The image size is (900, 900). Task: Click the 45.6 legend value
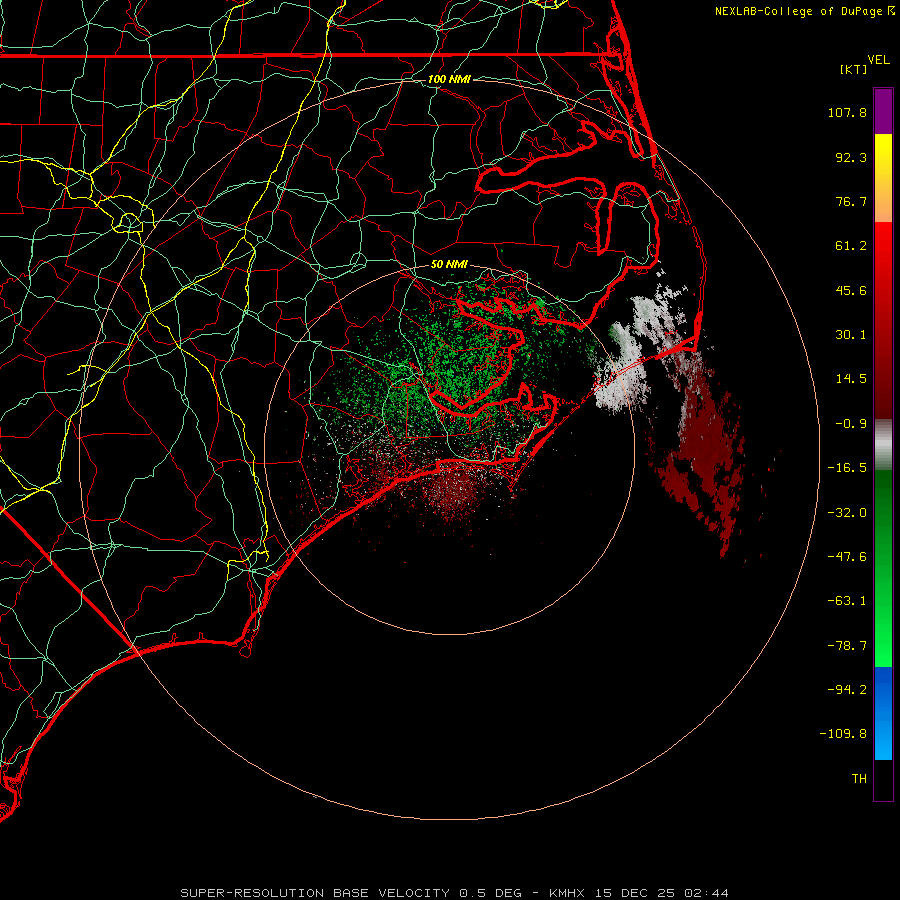(x=851, y=290)
